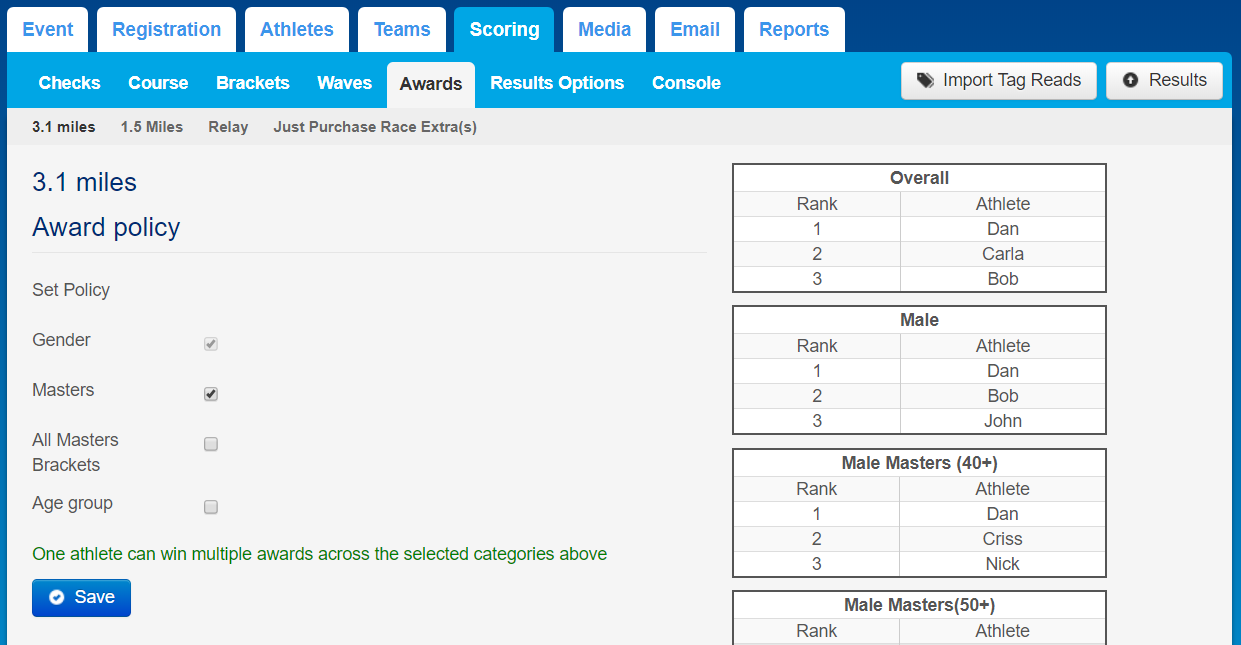Click the Male table header

[x=920, y=320]
